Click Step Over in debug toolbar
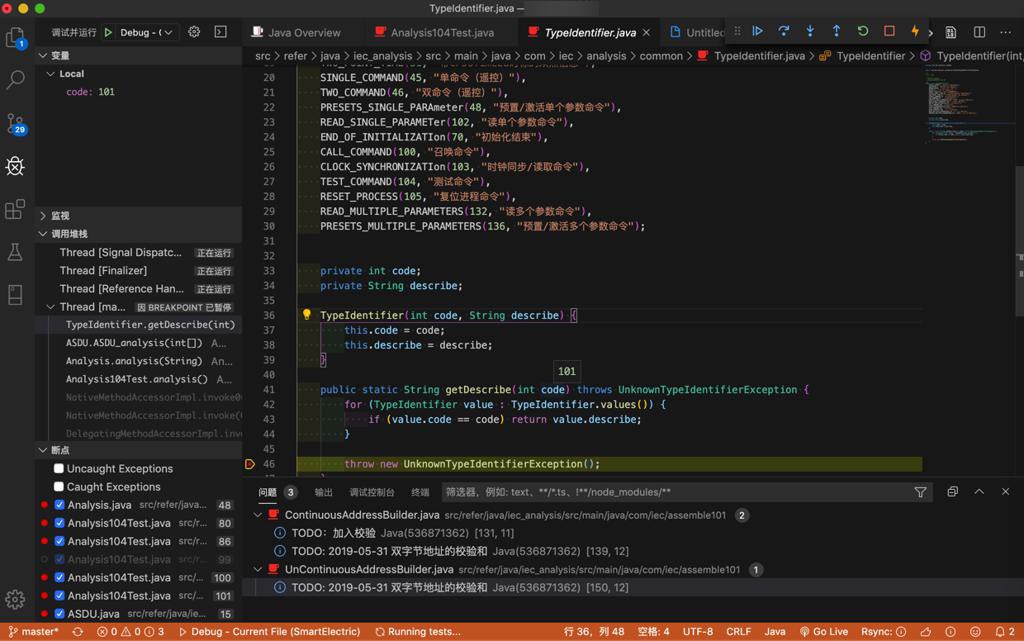This screenshot has width=1024, height=641. tap(784, 32)
